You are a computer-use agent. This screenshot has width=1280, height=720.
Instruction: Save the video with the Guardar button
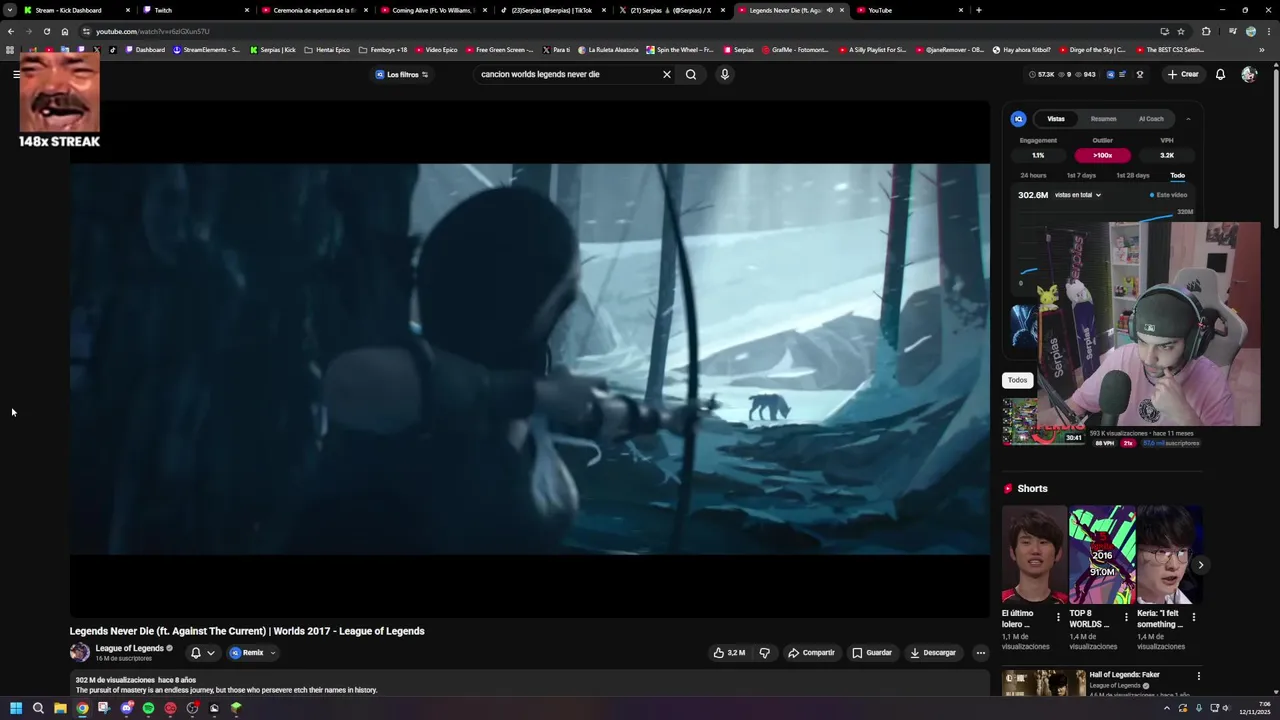[872, 653]
